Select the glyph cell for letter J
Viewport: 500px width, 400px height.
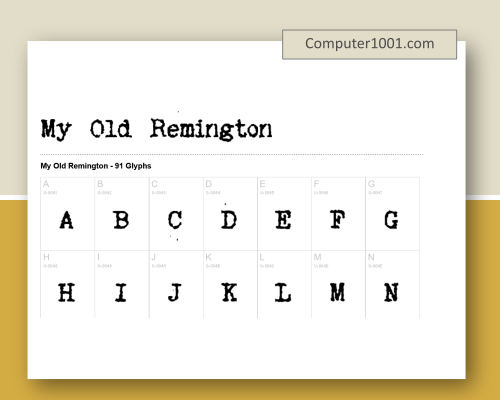(x=176, y=284)
